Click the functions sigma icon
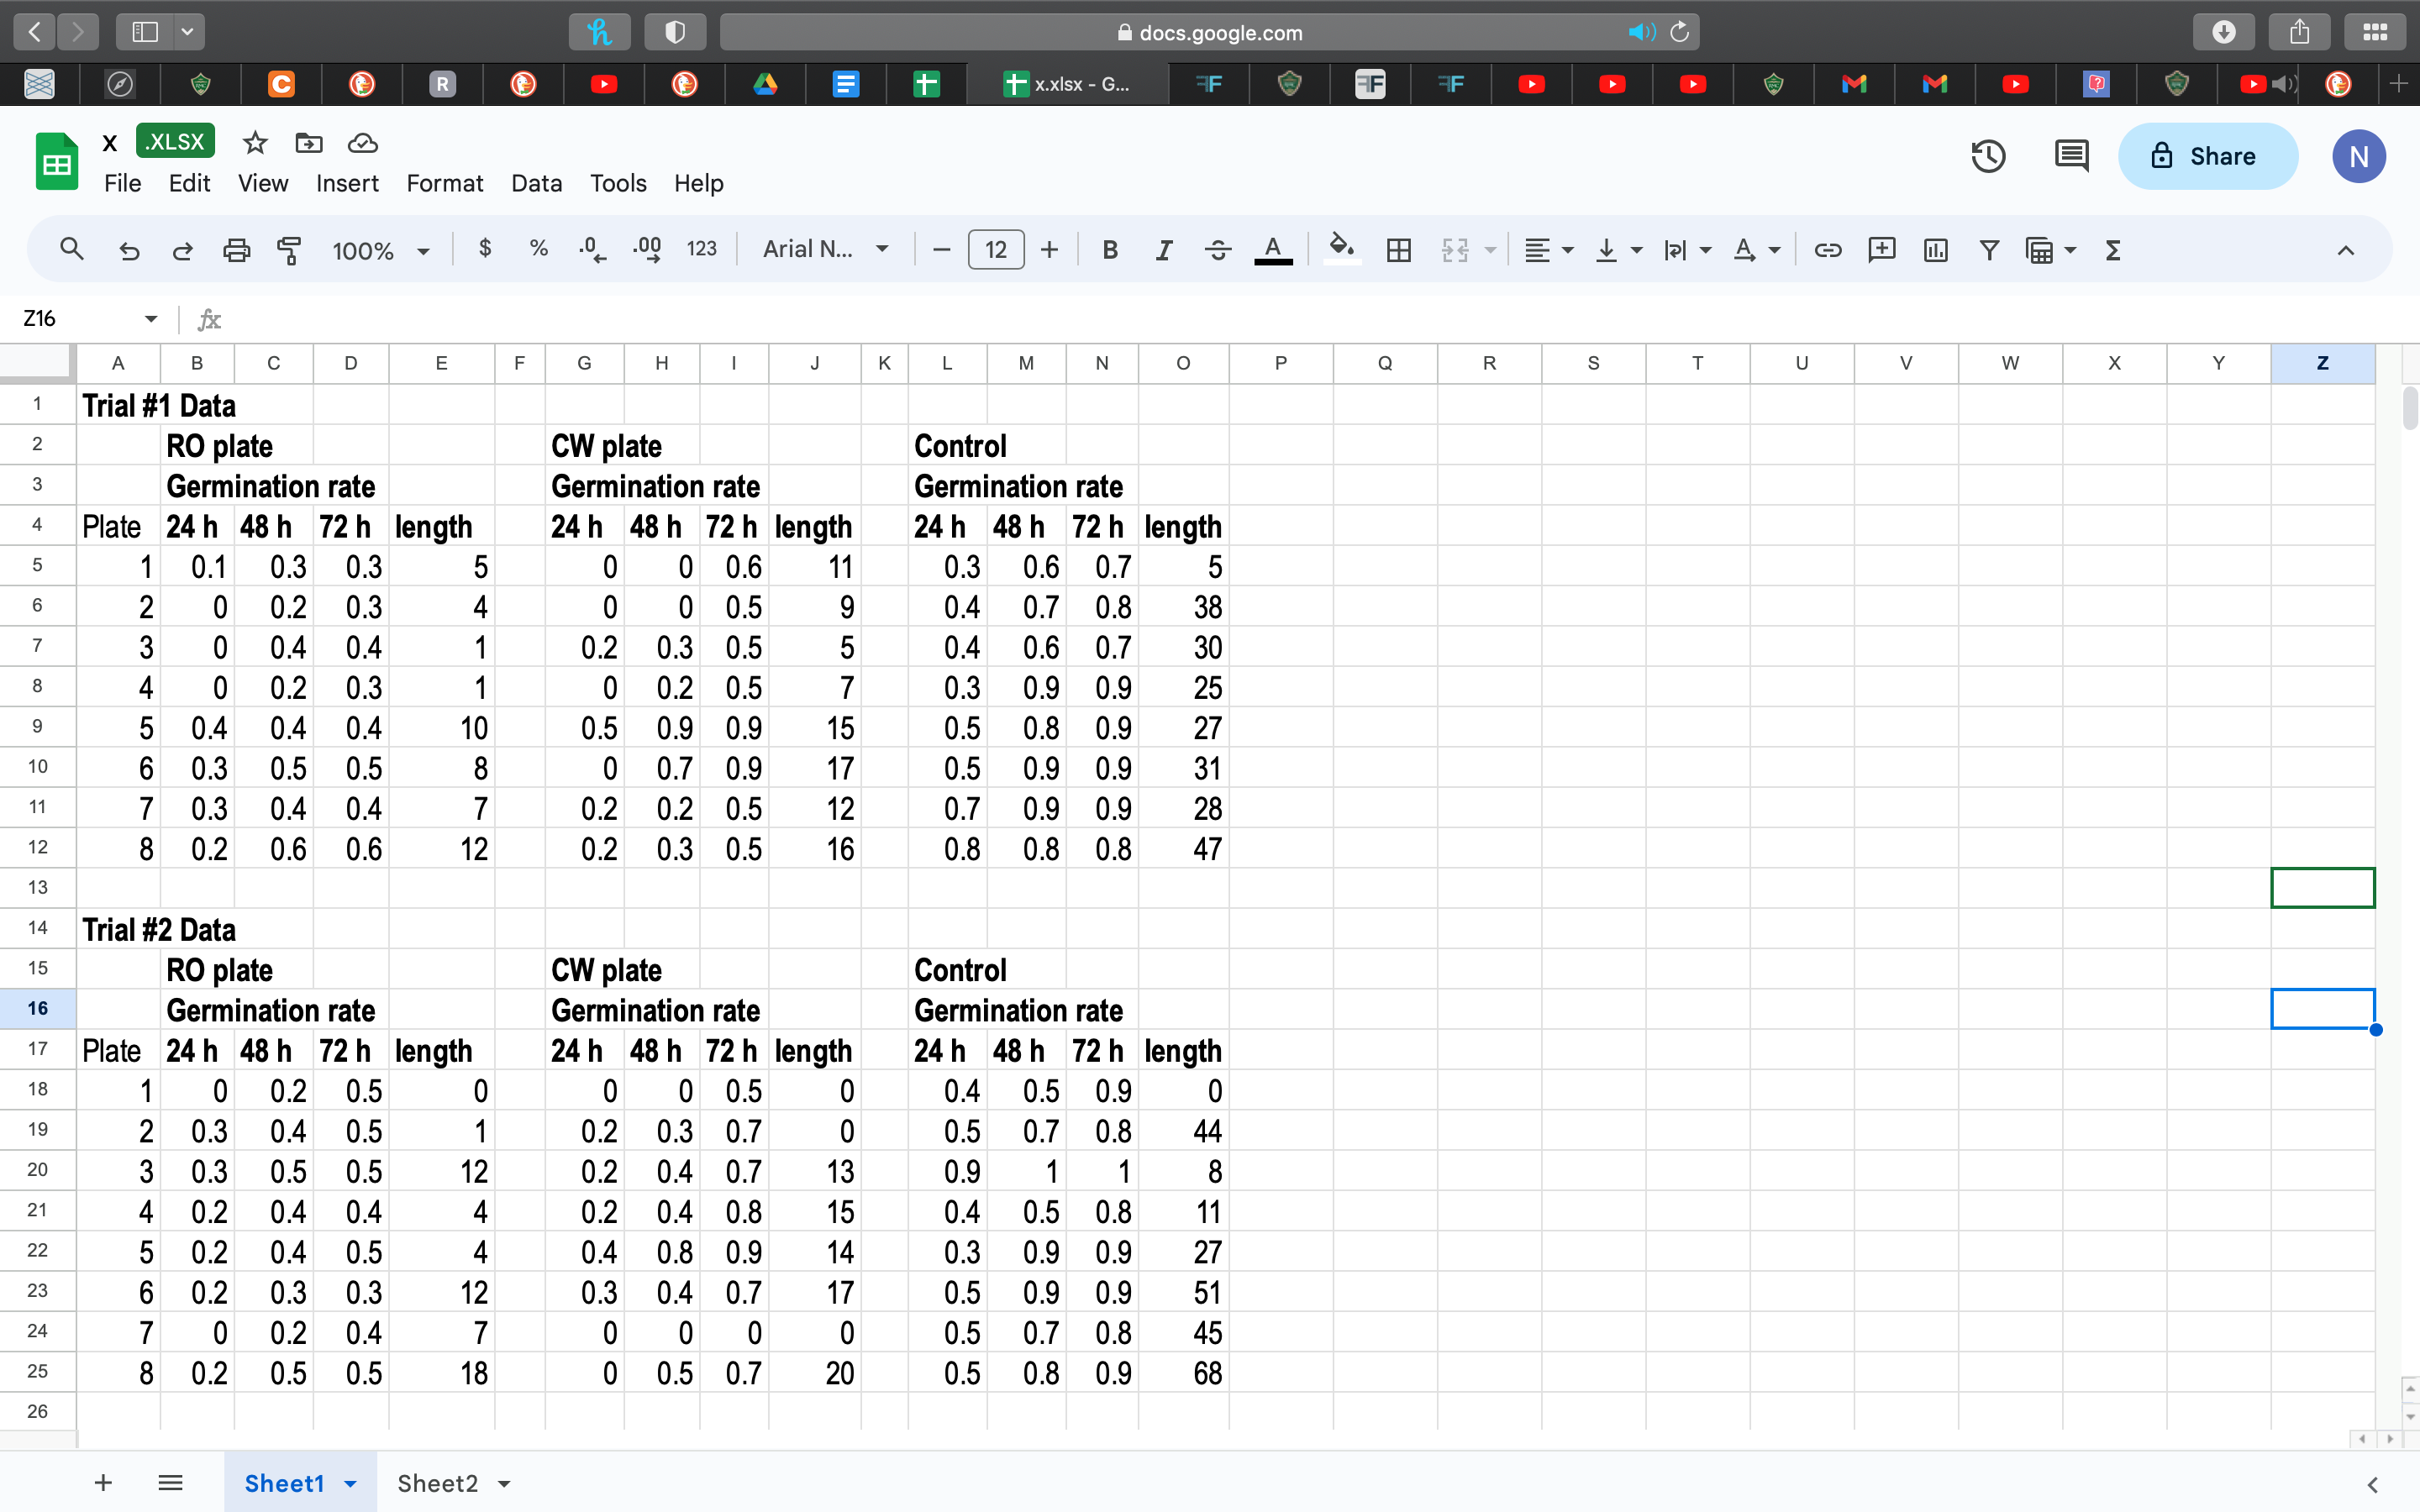The image size is (2420, 1512). click(x=2113, y=250)
